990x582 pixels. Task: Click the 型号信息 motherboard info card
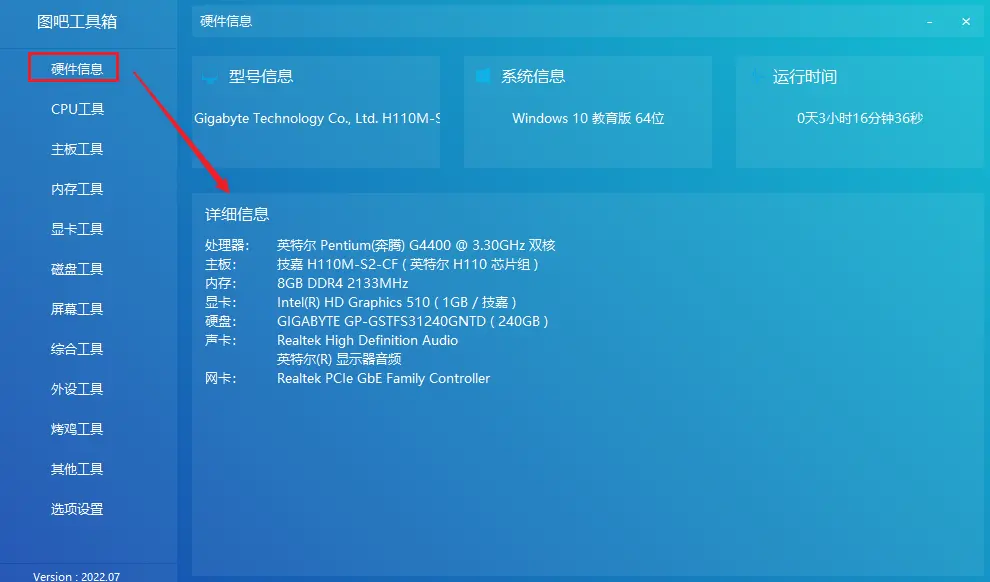click(x=316, y=110)
